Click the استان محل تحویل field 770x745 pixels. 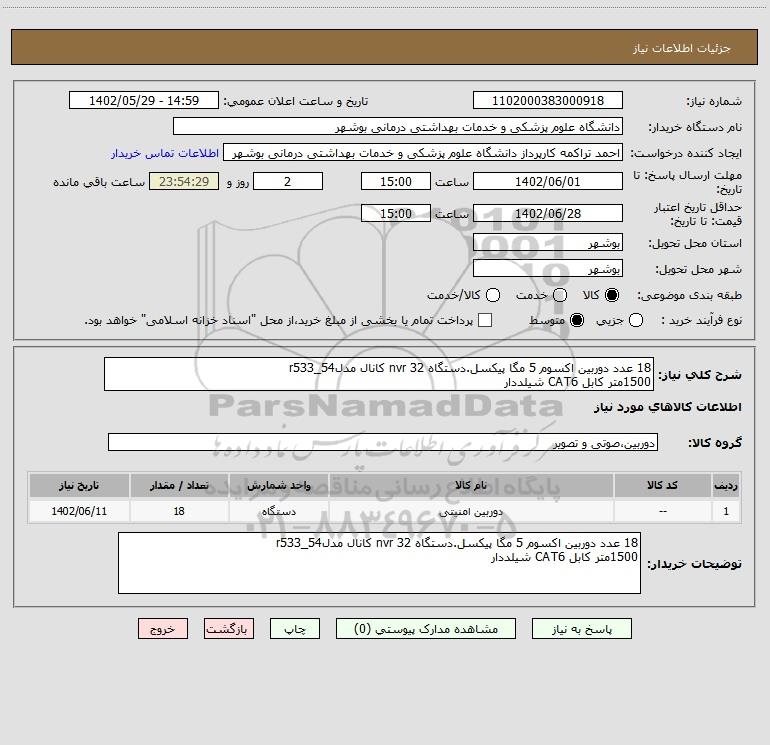pyautogui.click(x=547, y=244)
